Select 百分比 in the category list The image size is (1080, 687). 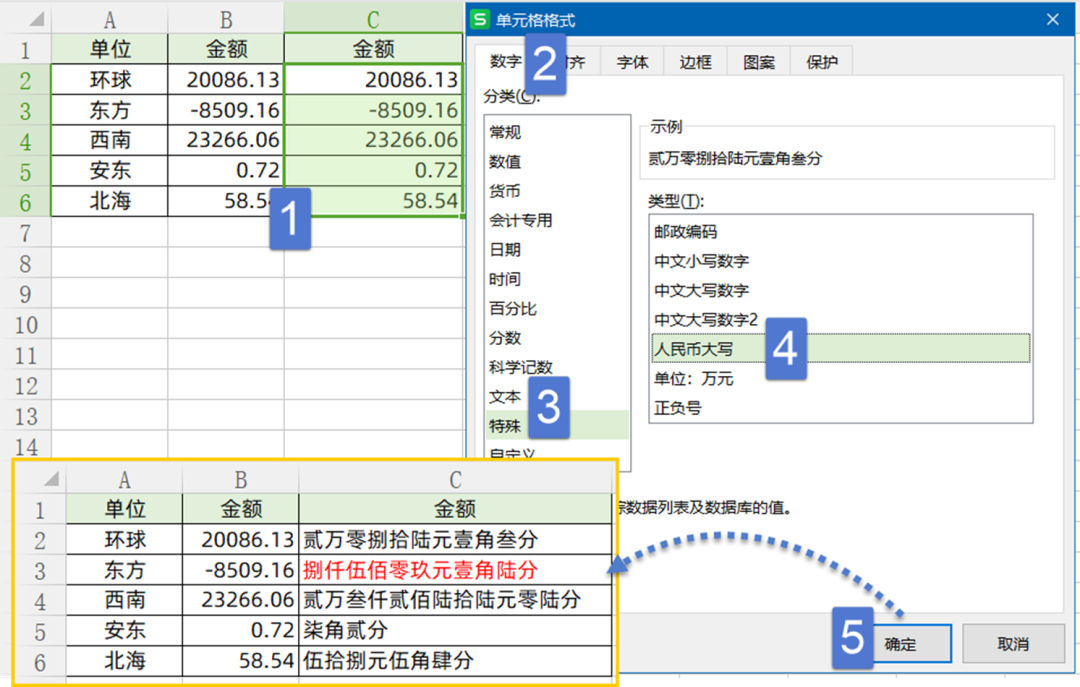coord(557,308)
